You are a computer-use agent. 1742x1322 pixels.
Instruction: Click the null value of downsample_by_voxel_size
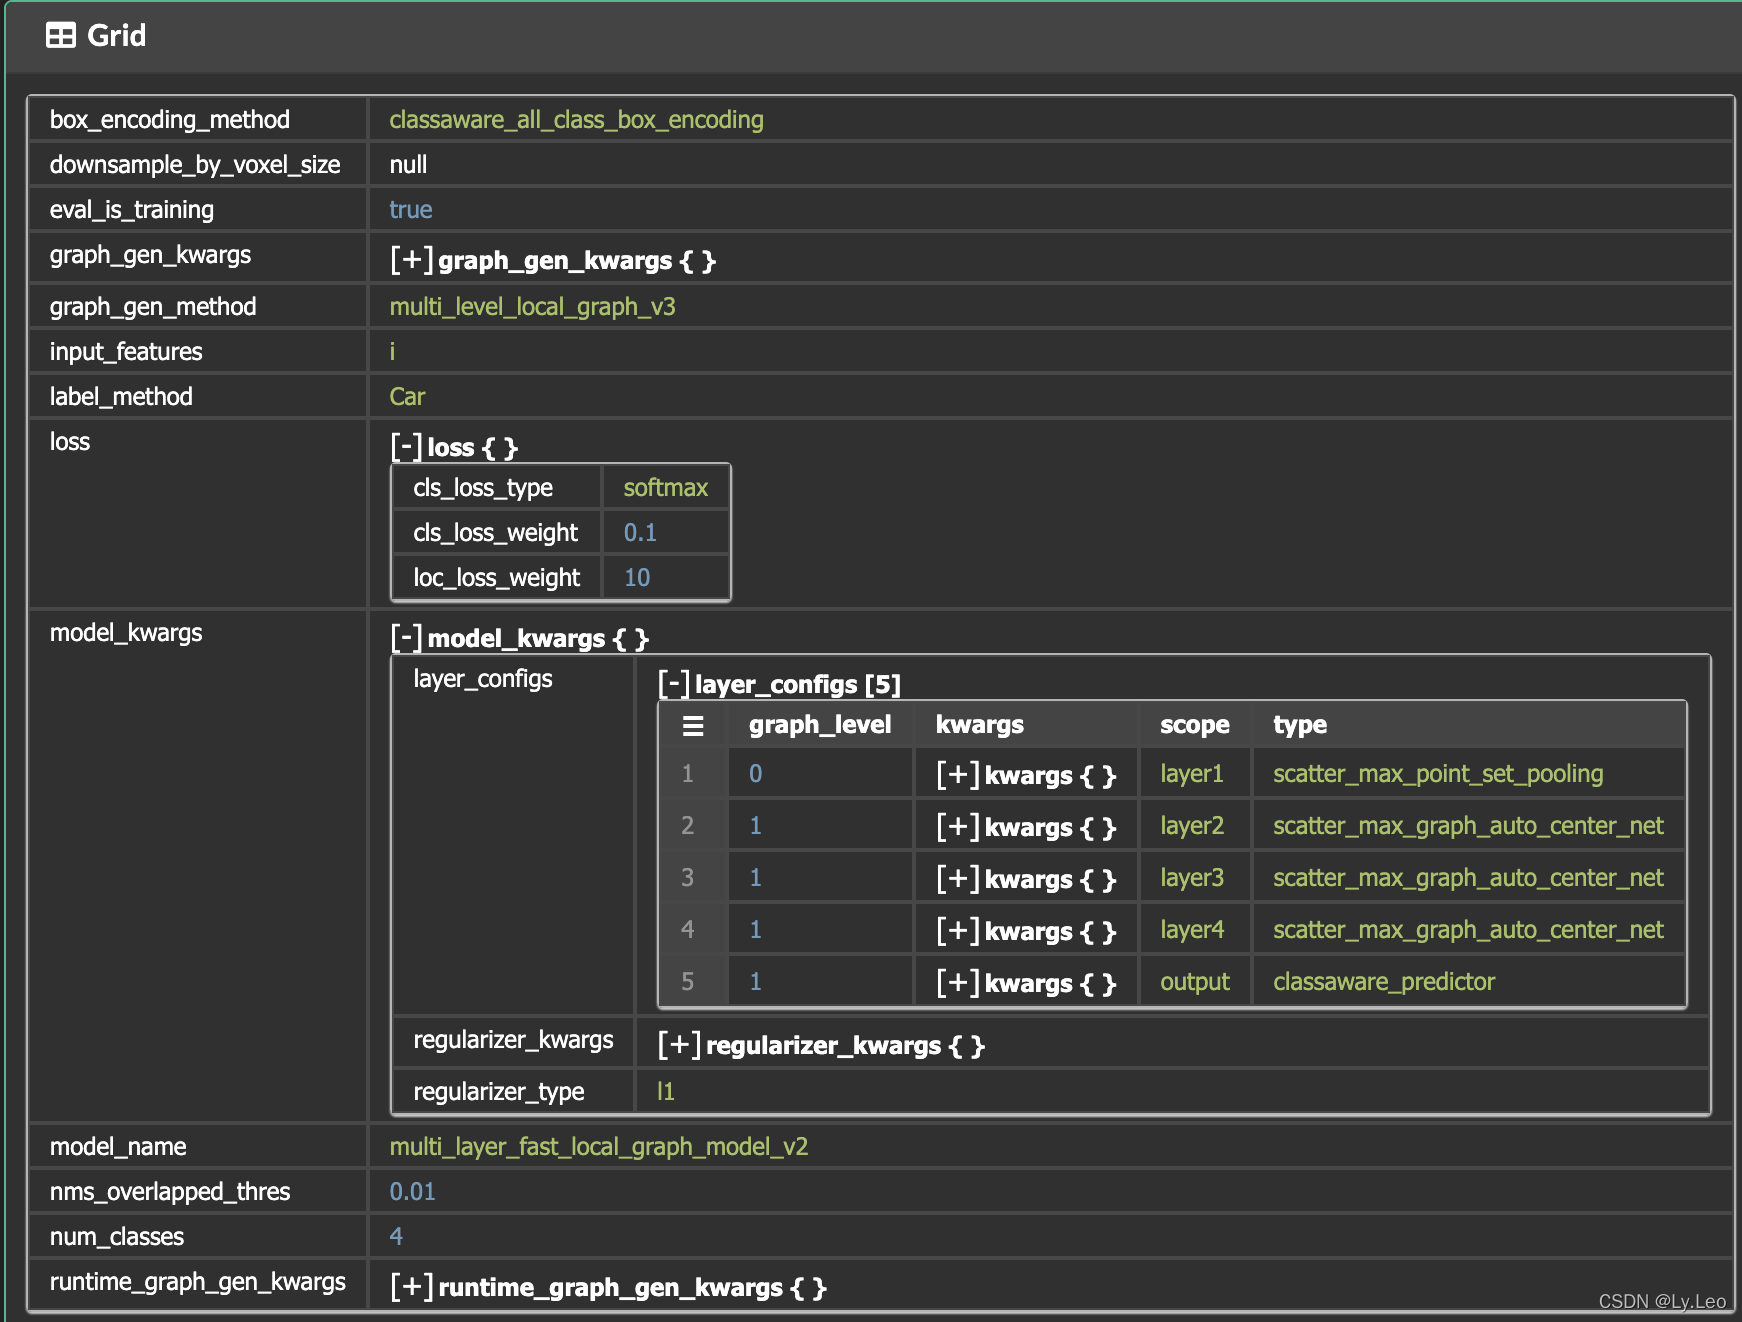coord(408,165)
